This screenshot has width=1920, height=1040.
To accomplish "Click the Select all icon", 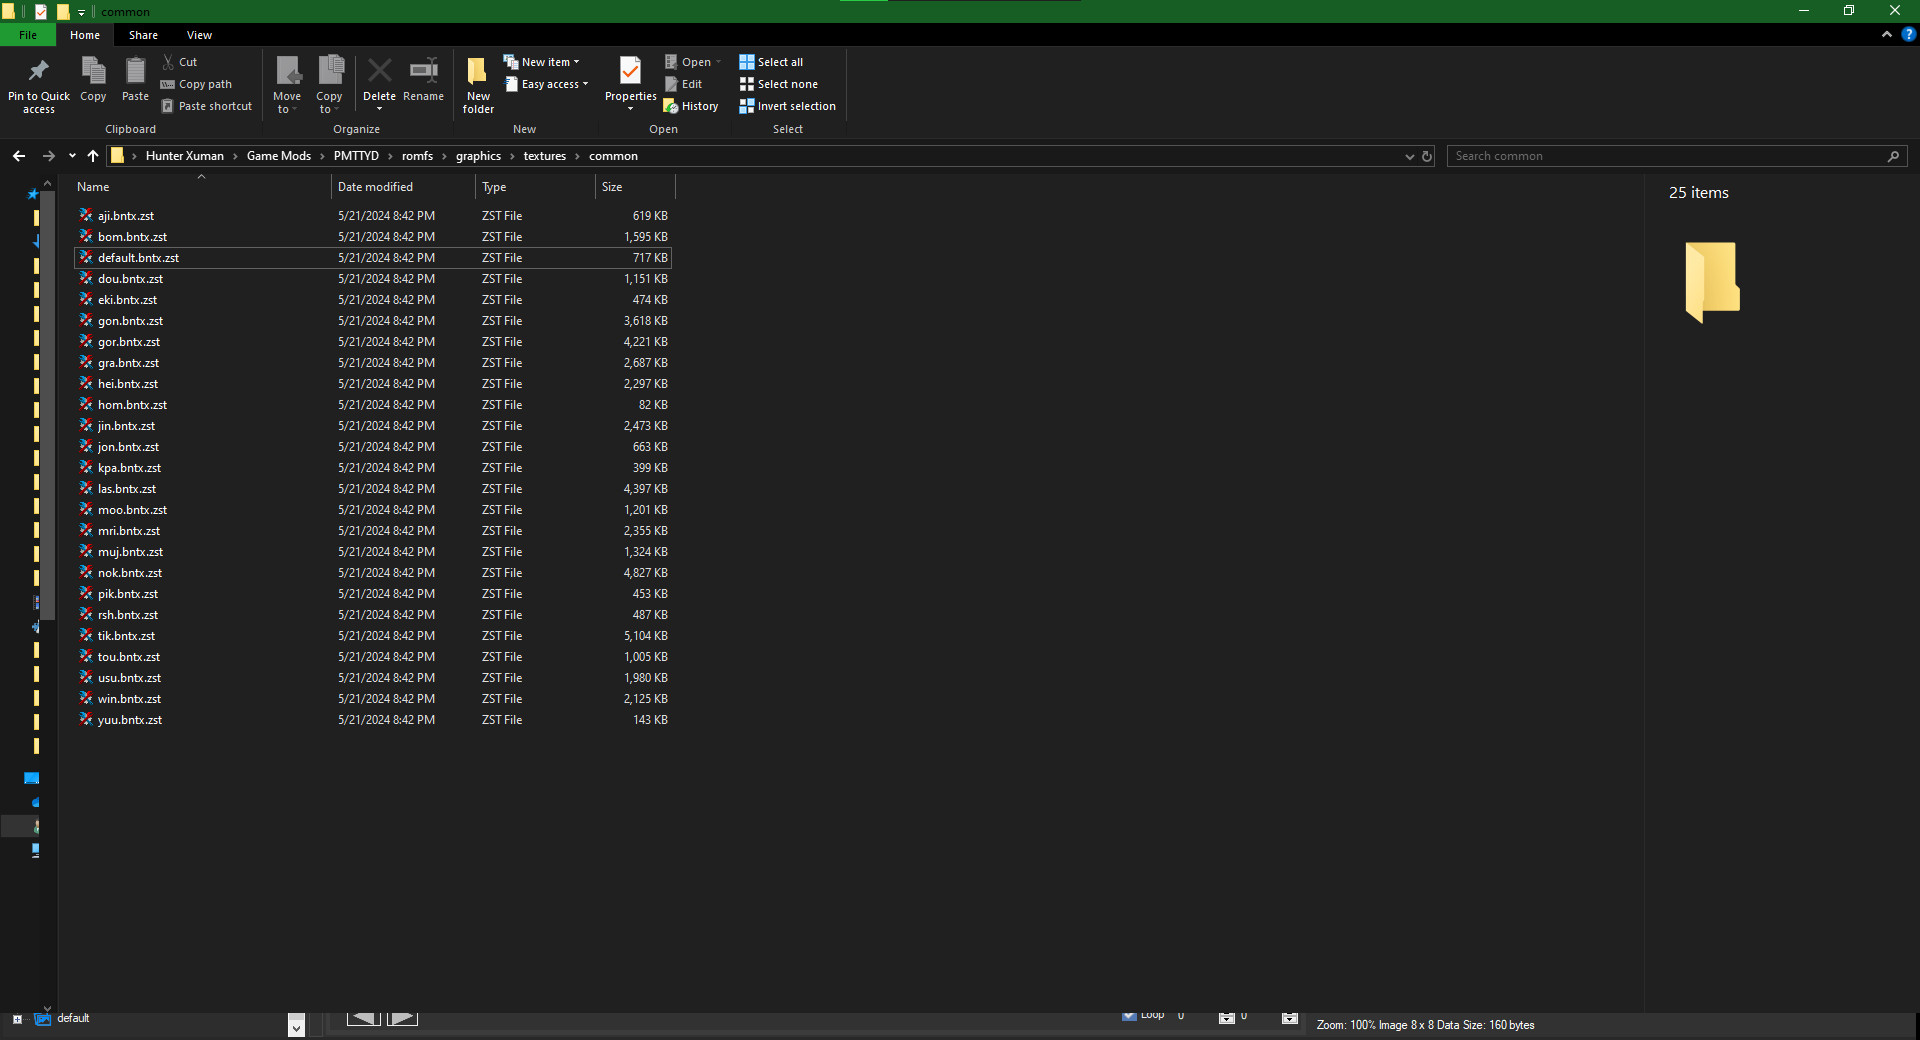I will click(747, 62).
